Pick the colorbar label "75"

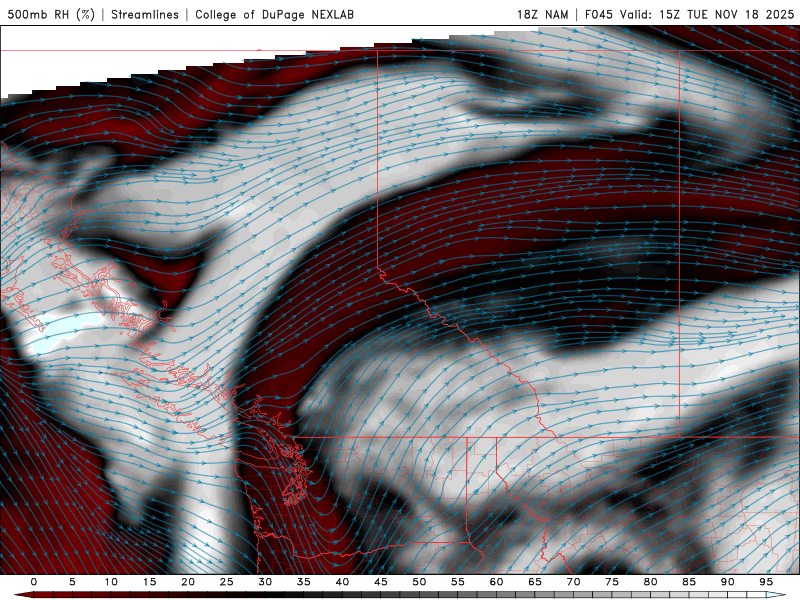[x=612, y=582]
